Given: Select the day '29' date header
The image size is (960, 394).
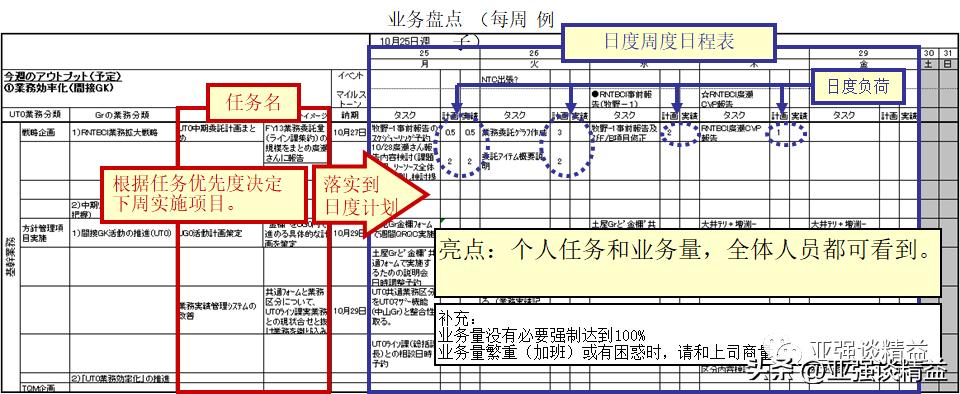Looking at the screenshot, I should pyautogui.click(x=863, y=53).
